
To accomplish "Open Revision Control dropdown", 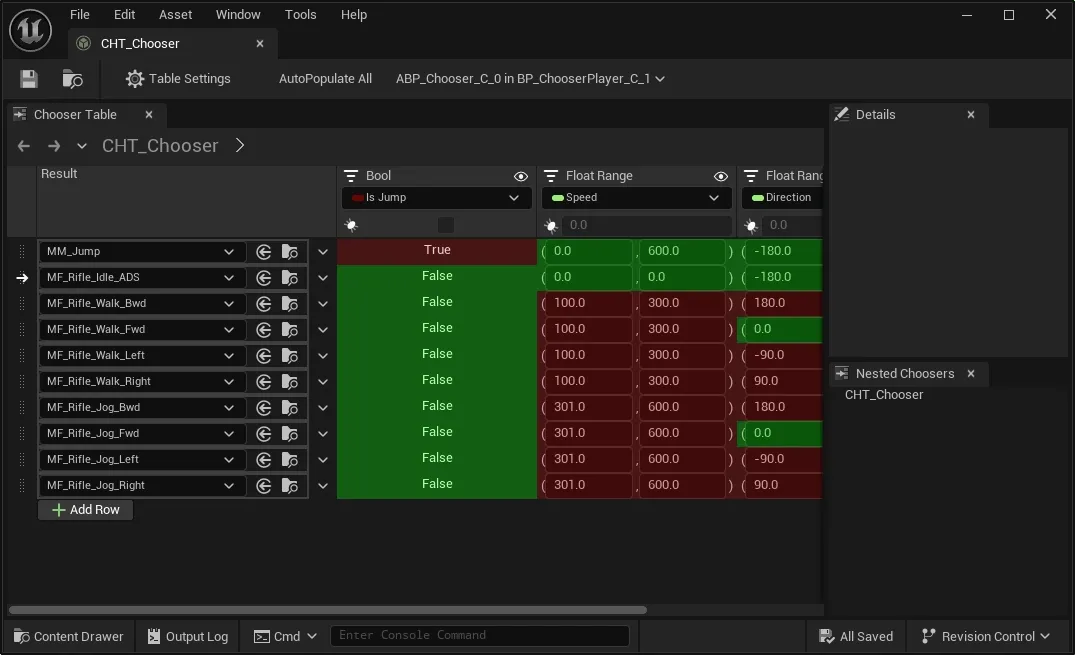I will tap(986, 636).
